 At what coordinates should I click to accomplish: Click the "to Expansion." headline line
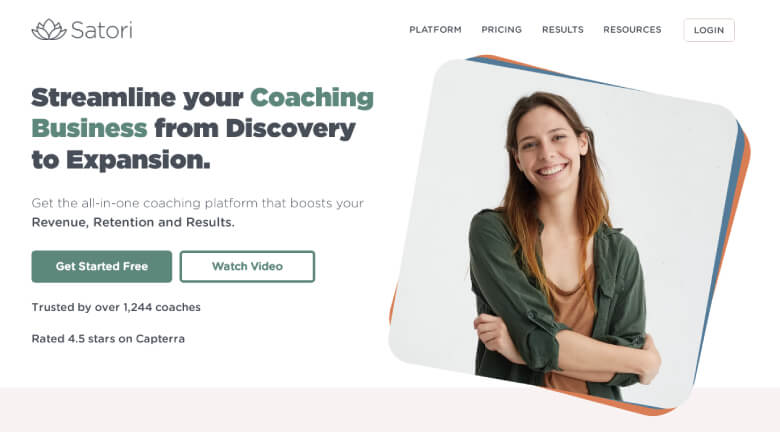pyautogui.click(x=121, y=160)
